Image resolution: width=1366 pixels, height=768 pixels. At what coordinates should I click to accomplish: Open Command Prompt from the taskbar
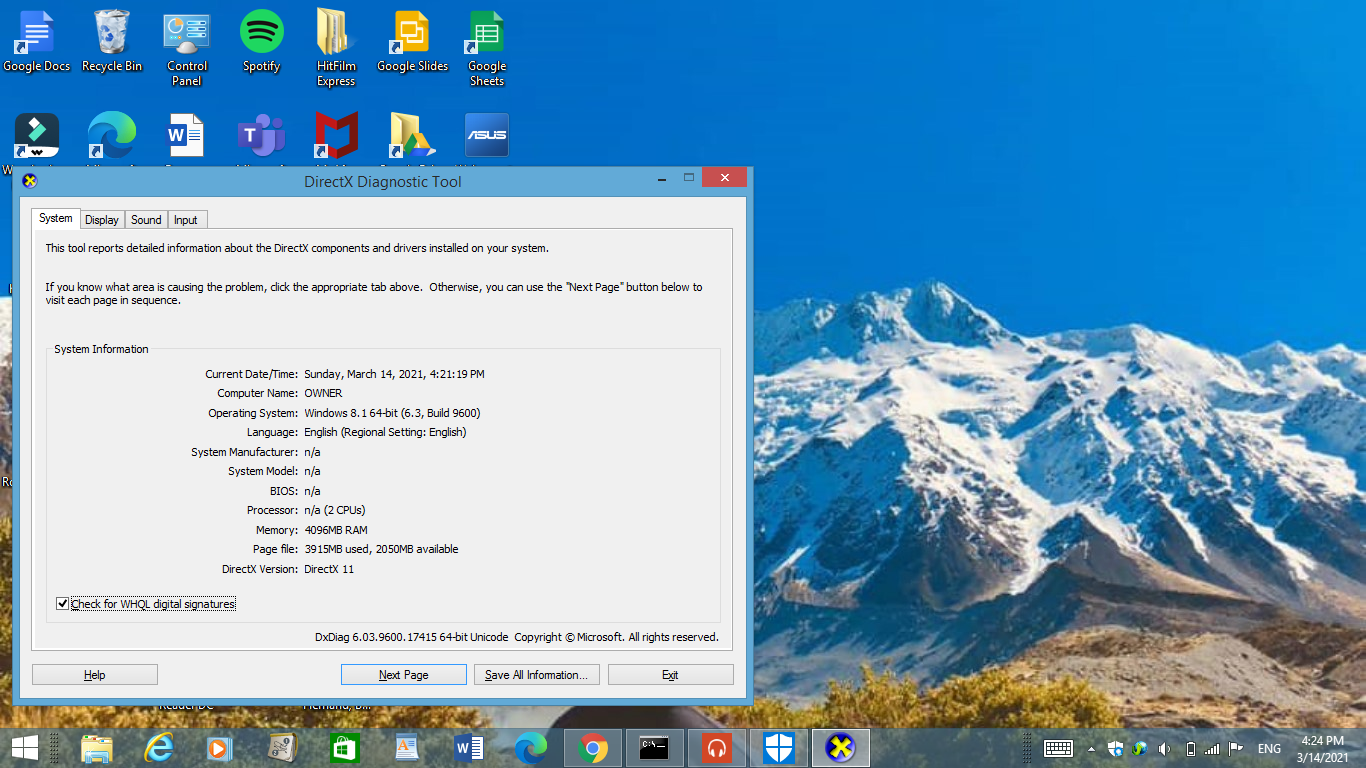tap(654, 747)
